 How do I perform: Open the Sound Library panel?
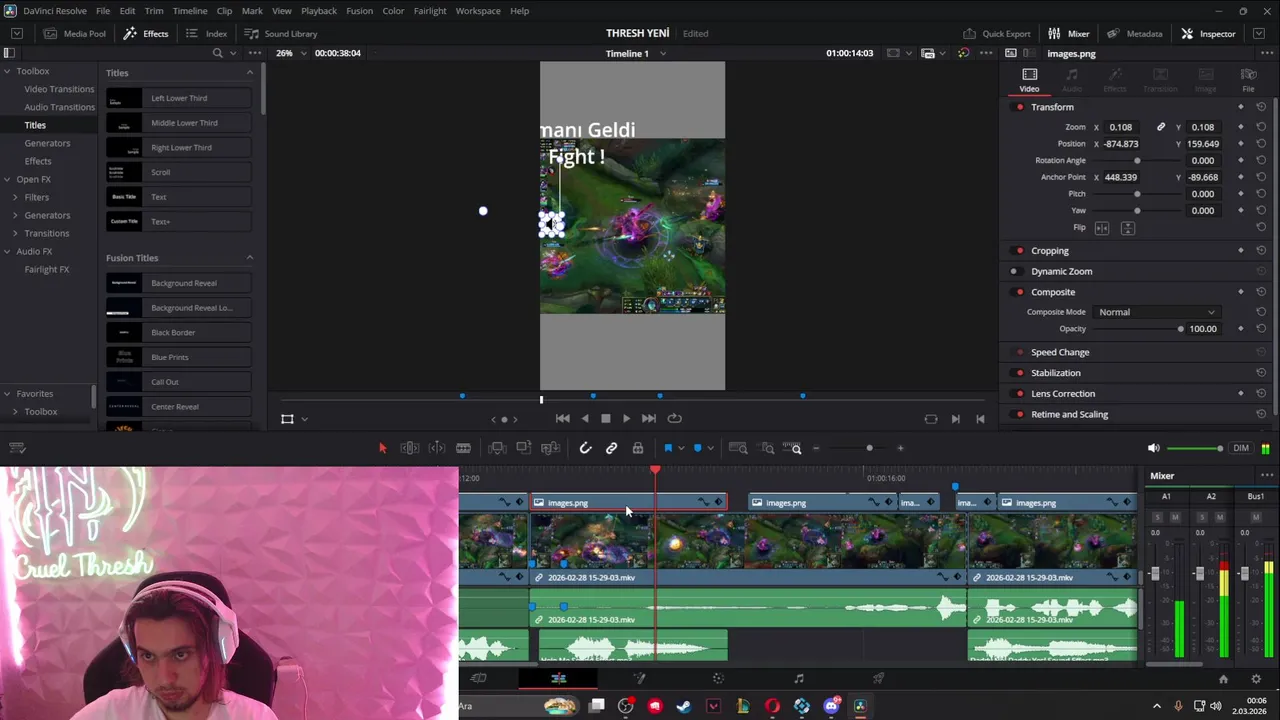pos(281,34)
